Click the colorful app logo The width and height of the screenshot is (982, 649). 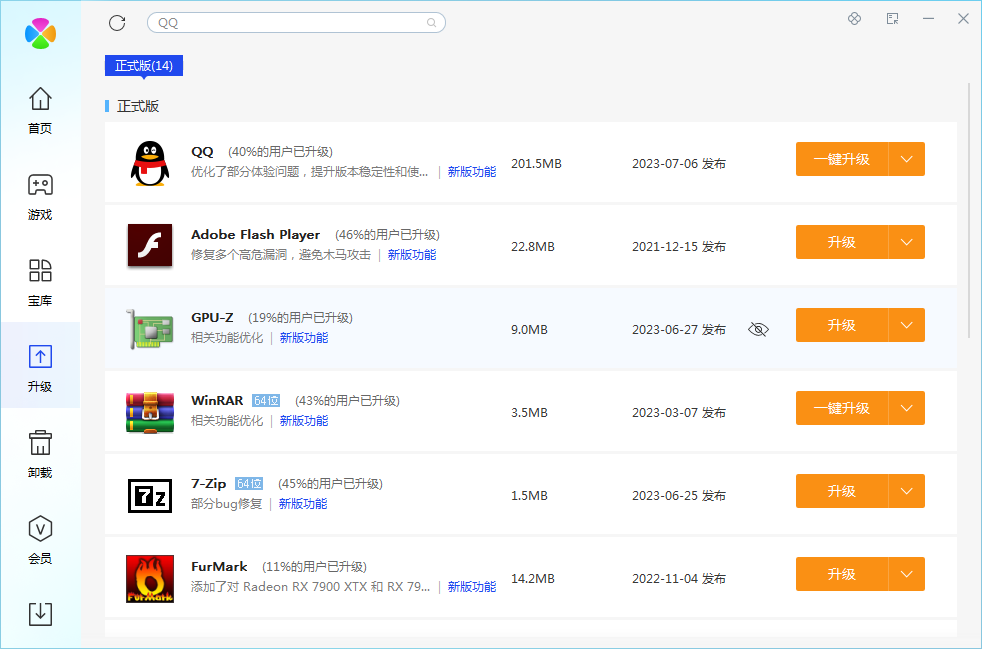coord(40,33)
